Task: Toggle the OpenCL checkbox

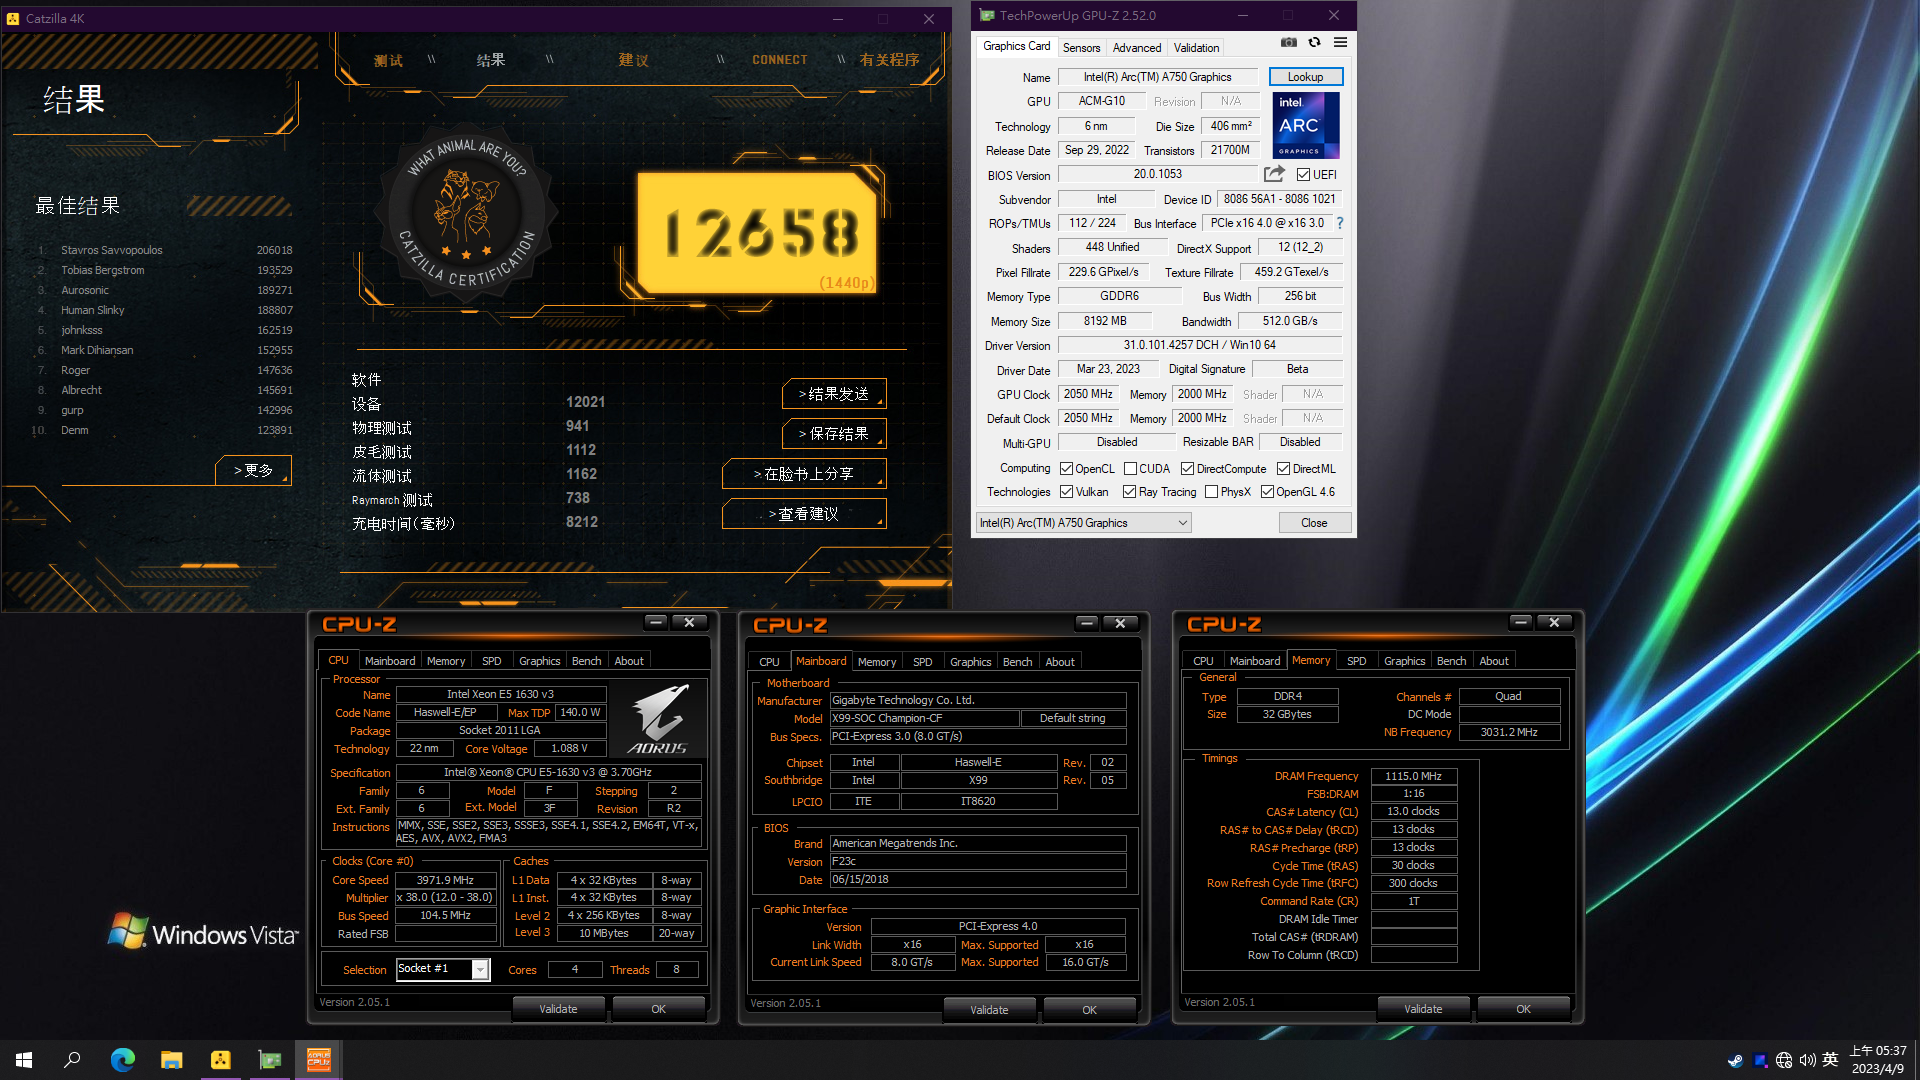Action: pyautogui.click(x=1066, y=468)
